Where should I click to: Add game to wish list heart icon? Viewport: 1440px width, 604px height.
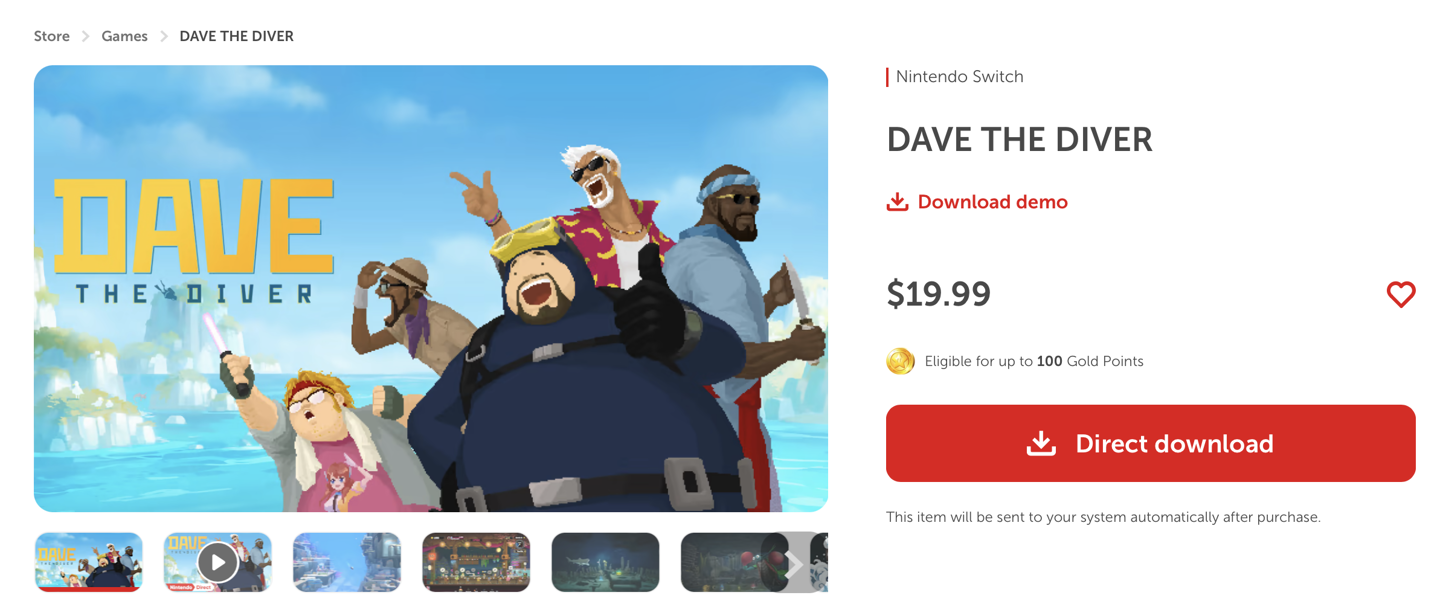point(1401,294)
